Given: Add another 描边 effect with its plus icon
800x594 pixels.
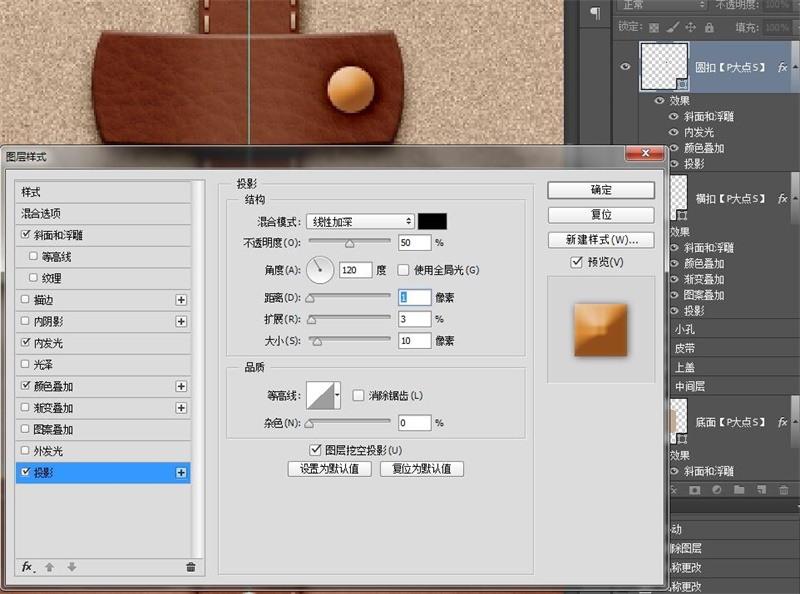Looking at the screenshot, I should coord(181,300).
